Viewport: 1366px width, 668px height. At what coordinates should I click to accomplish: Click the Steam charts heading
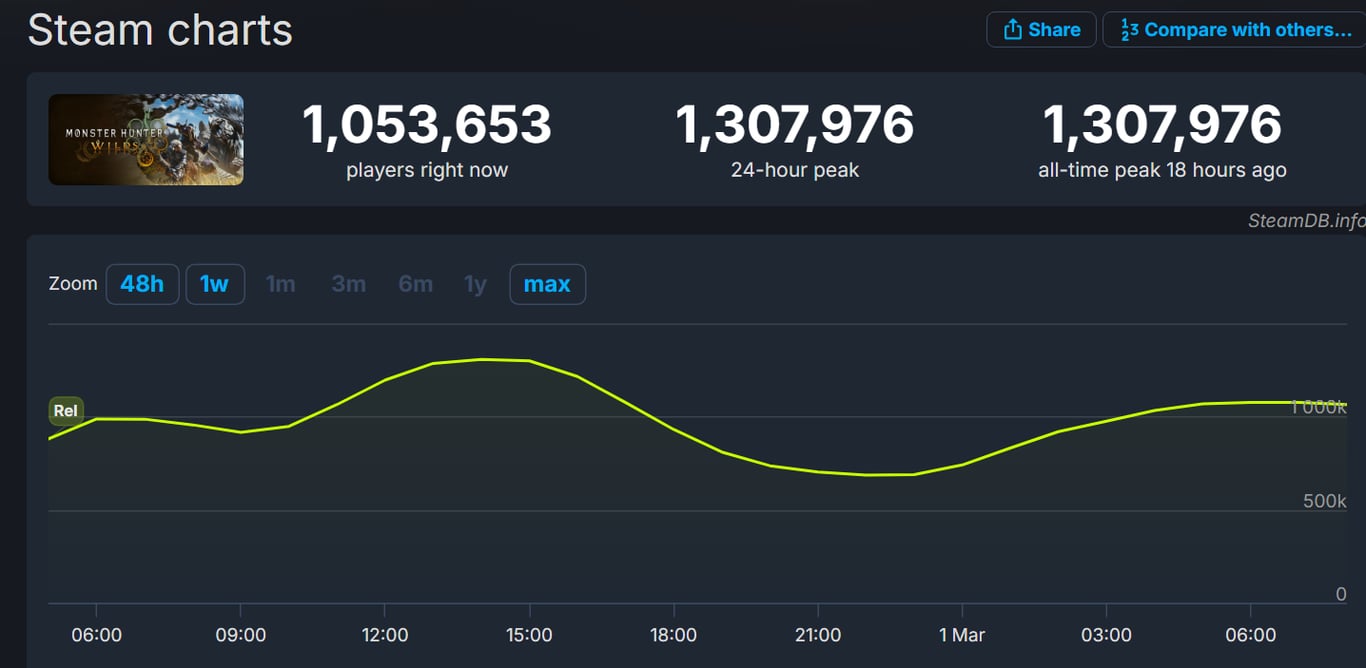tap(160, 30)
